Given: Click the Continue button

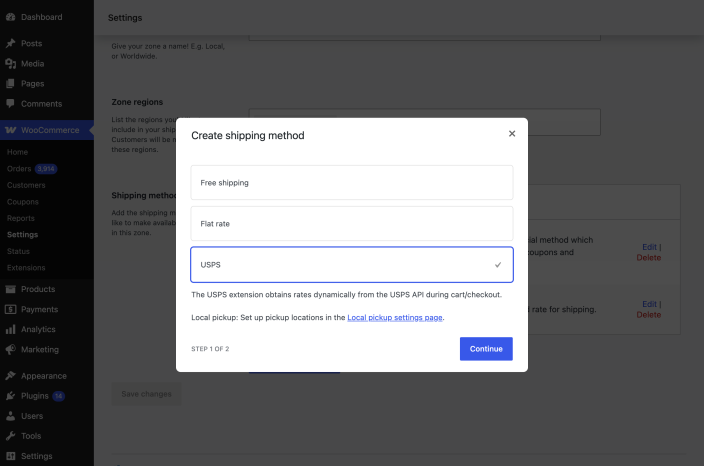Looking at the screenshot, I should tap(486, 349).
